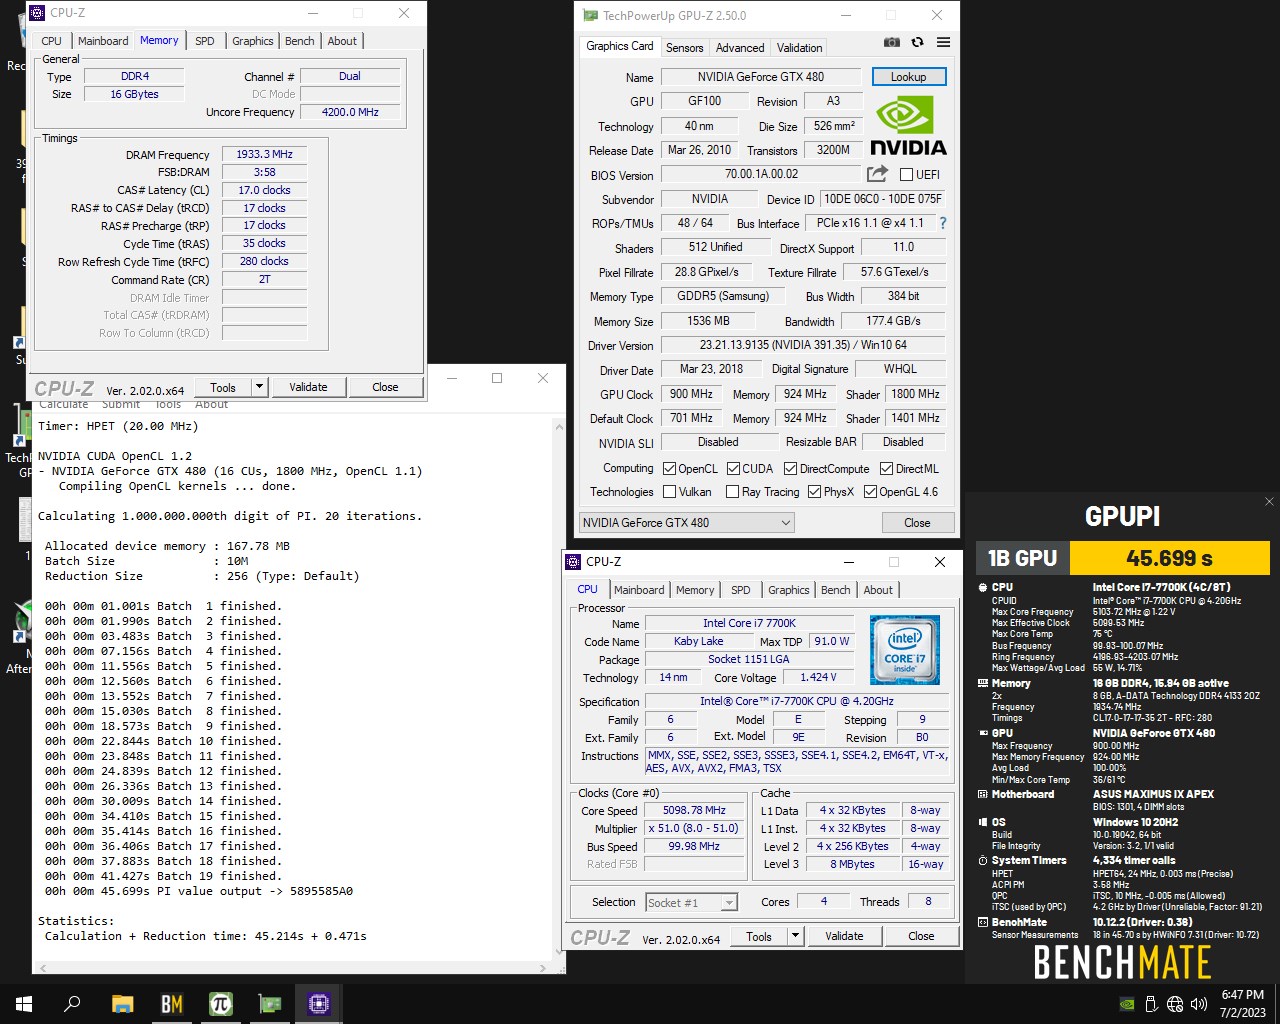Open CPU-Z taskbar icon
Image resolution: width=1280 pixels, height=1024 pixels.
[x=319, y=1004]
